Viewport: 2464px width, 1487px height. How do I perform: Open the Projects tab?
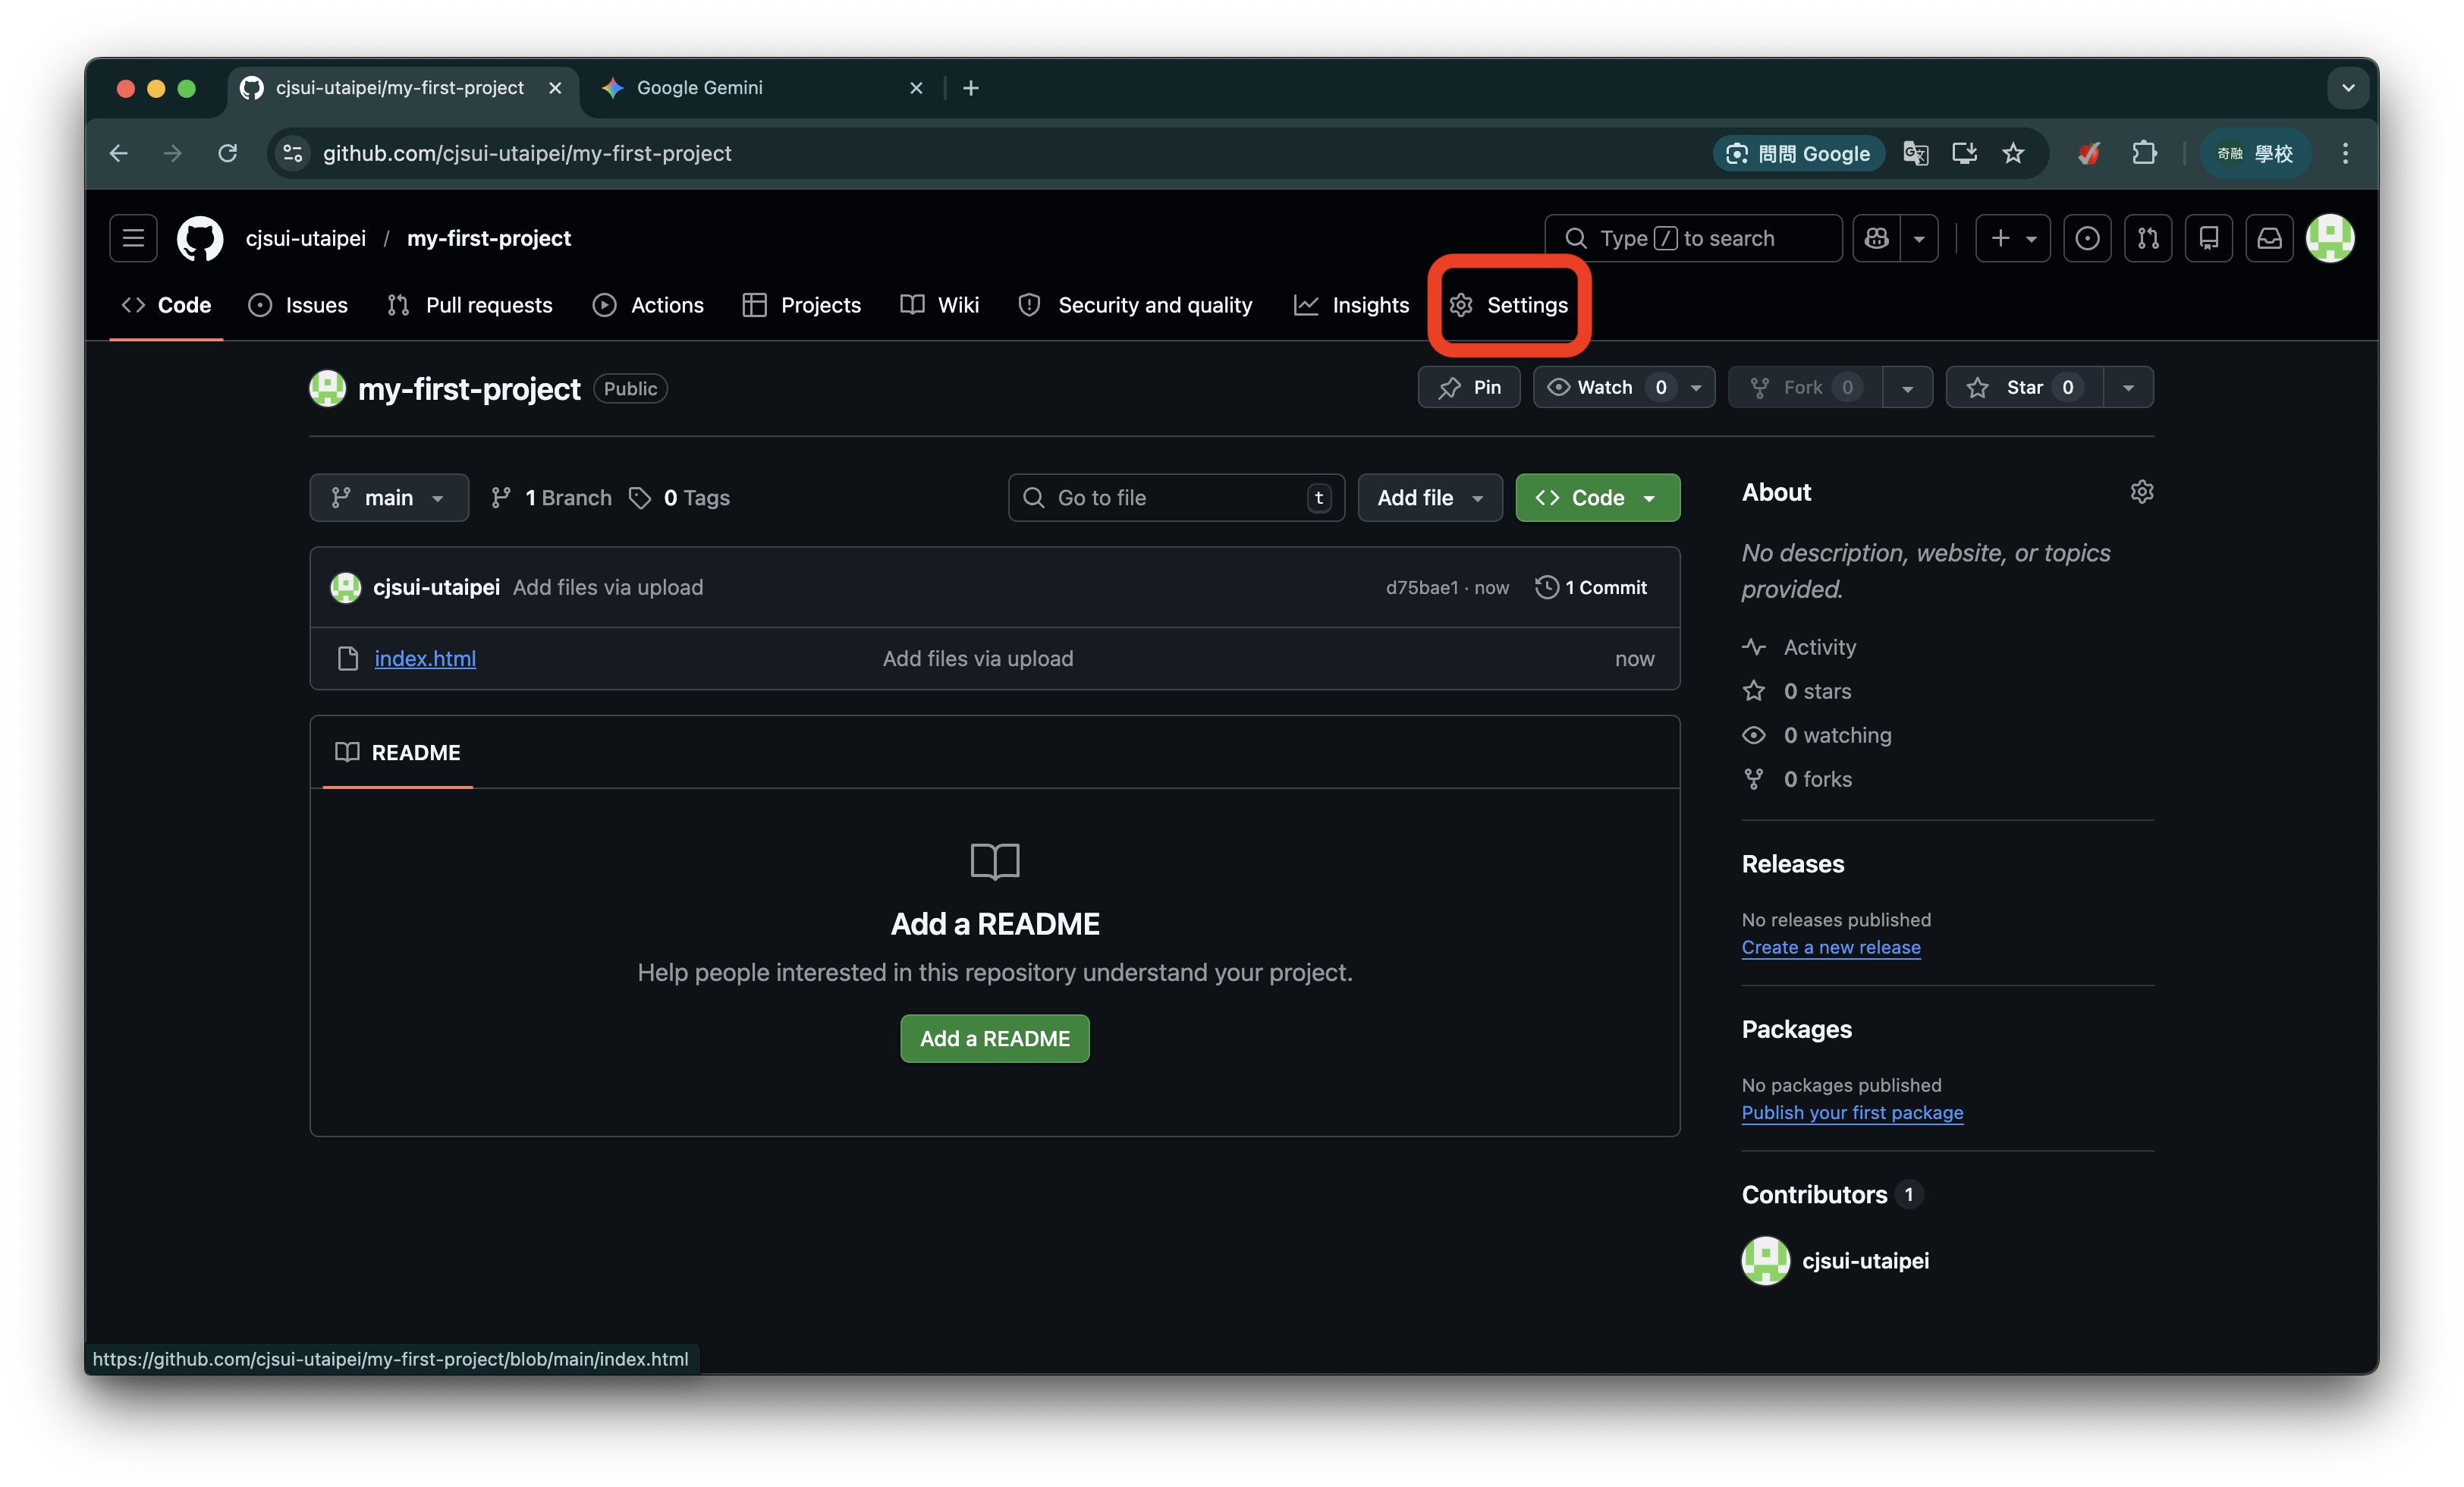click(x=802, y=305)
